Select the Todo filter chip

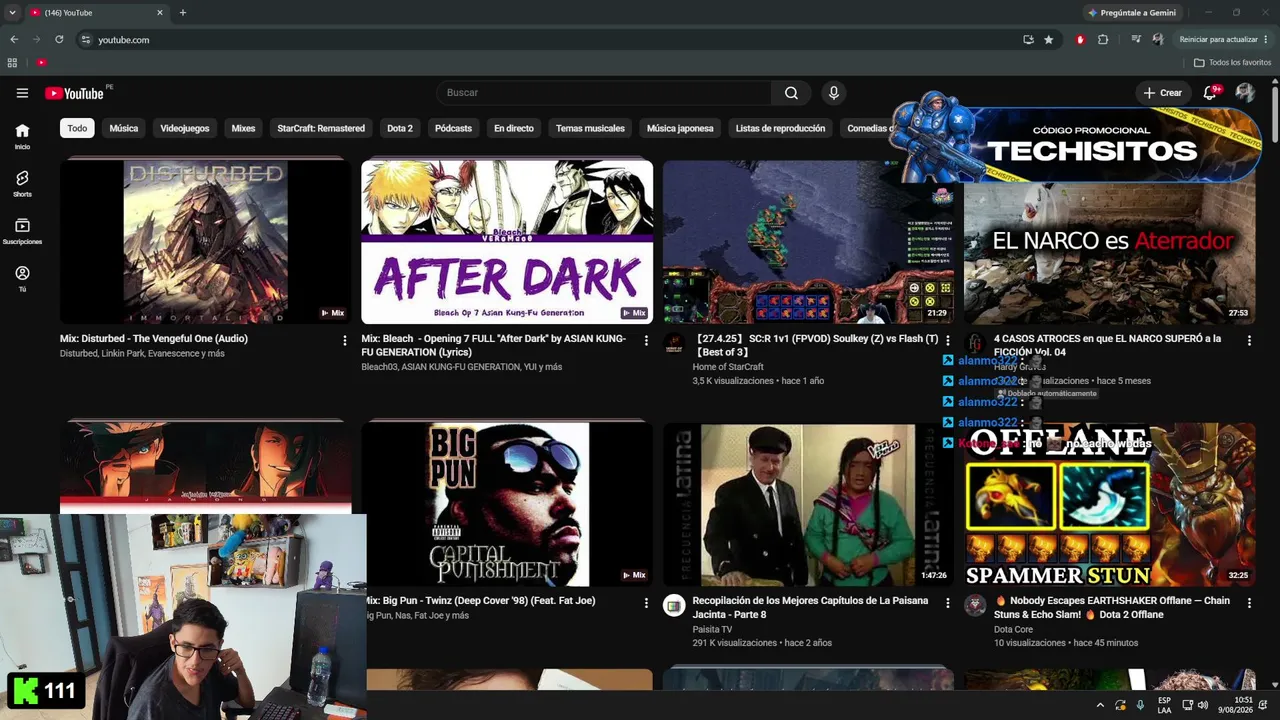click(x=77, y=128)
